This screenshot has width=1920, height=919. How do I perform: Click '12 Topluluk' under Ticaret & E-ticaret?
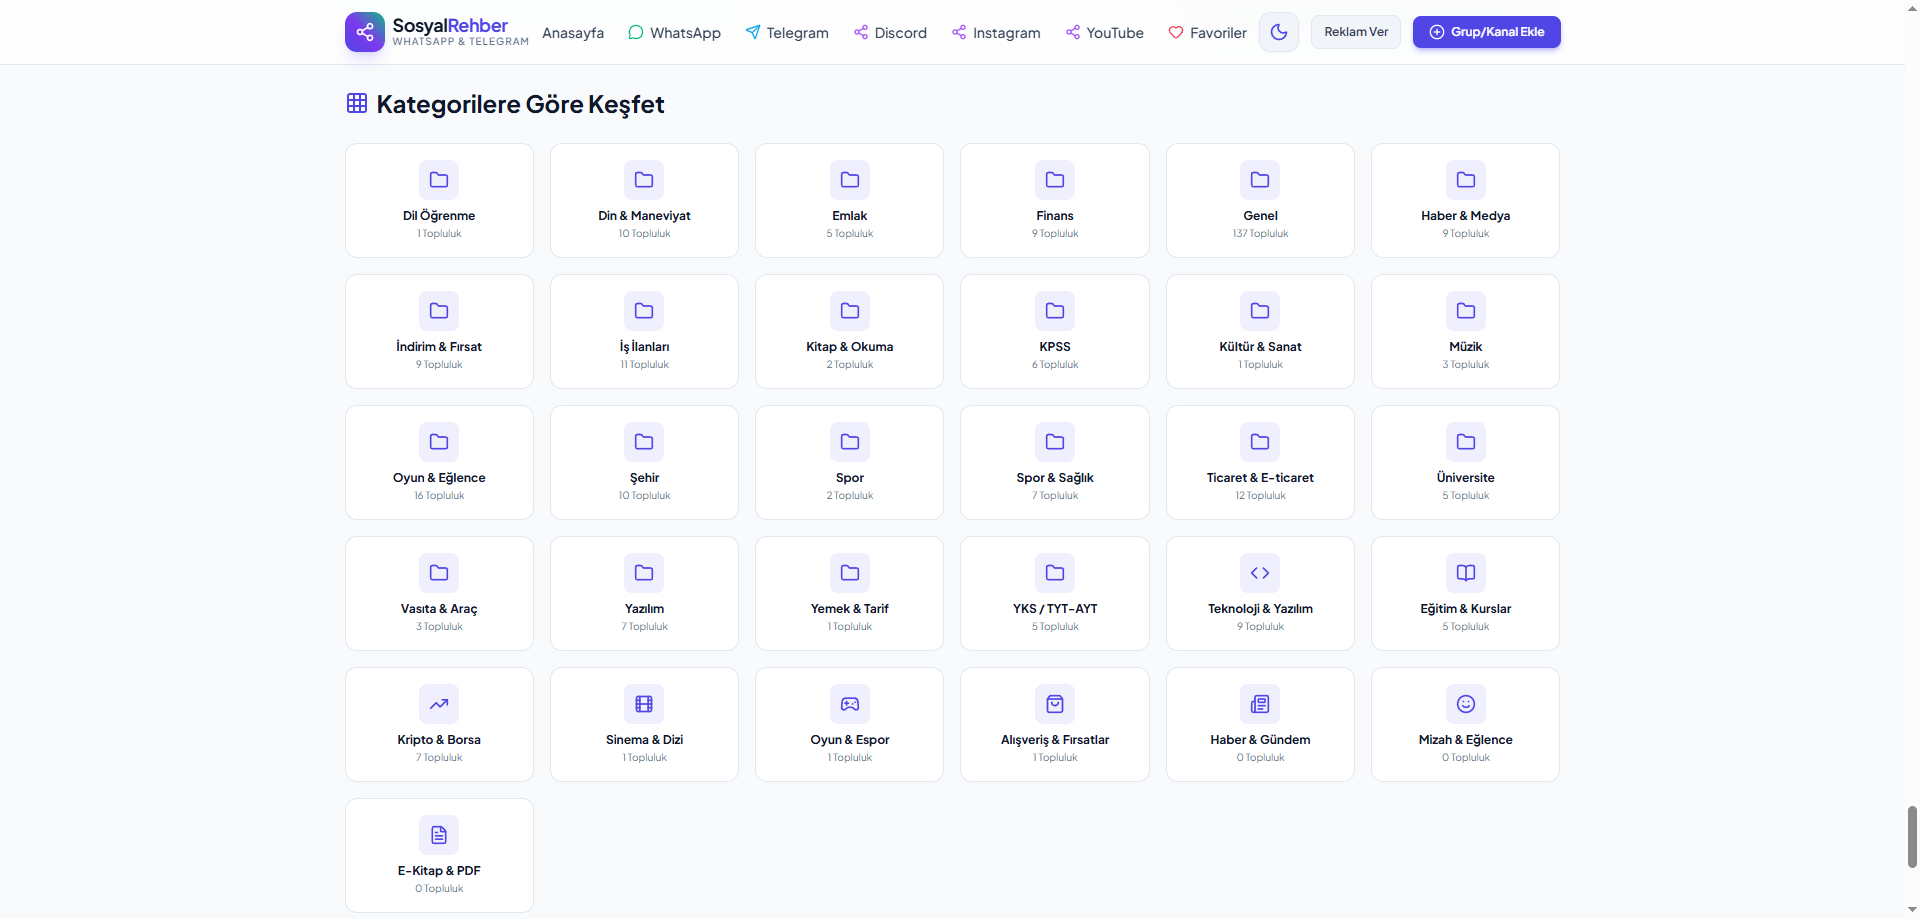coord(1260,496)
